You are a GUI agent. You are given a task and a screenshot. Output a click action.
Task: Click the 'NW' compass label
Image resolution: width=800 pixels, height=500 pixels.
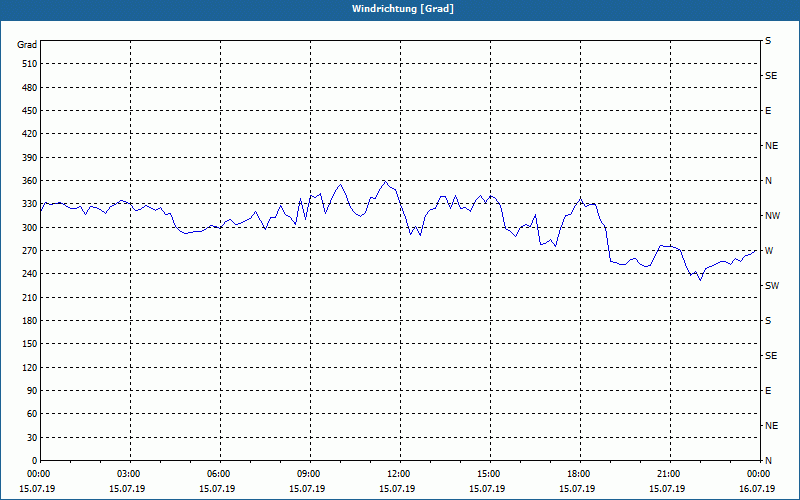pos(772,216)
